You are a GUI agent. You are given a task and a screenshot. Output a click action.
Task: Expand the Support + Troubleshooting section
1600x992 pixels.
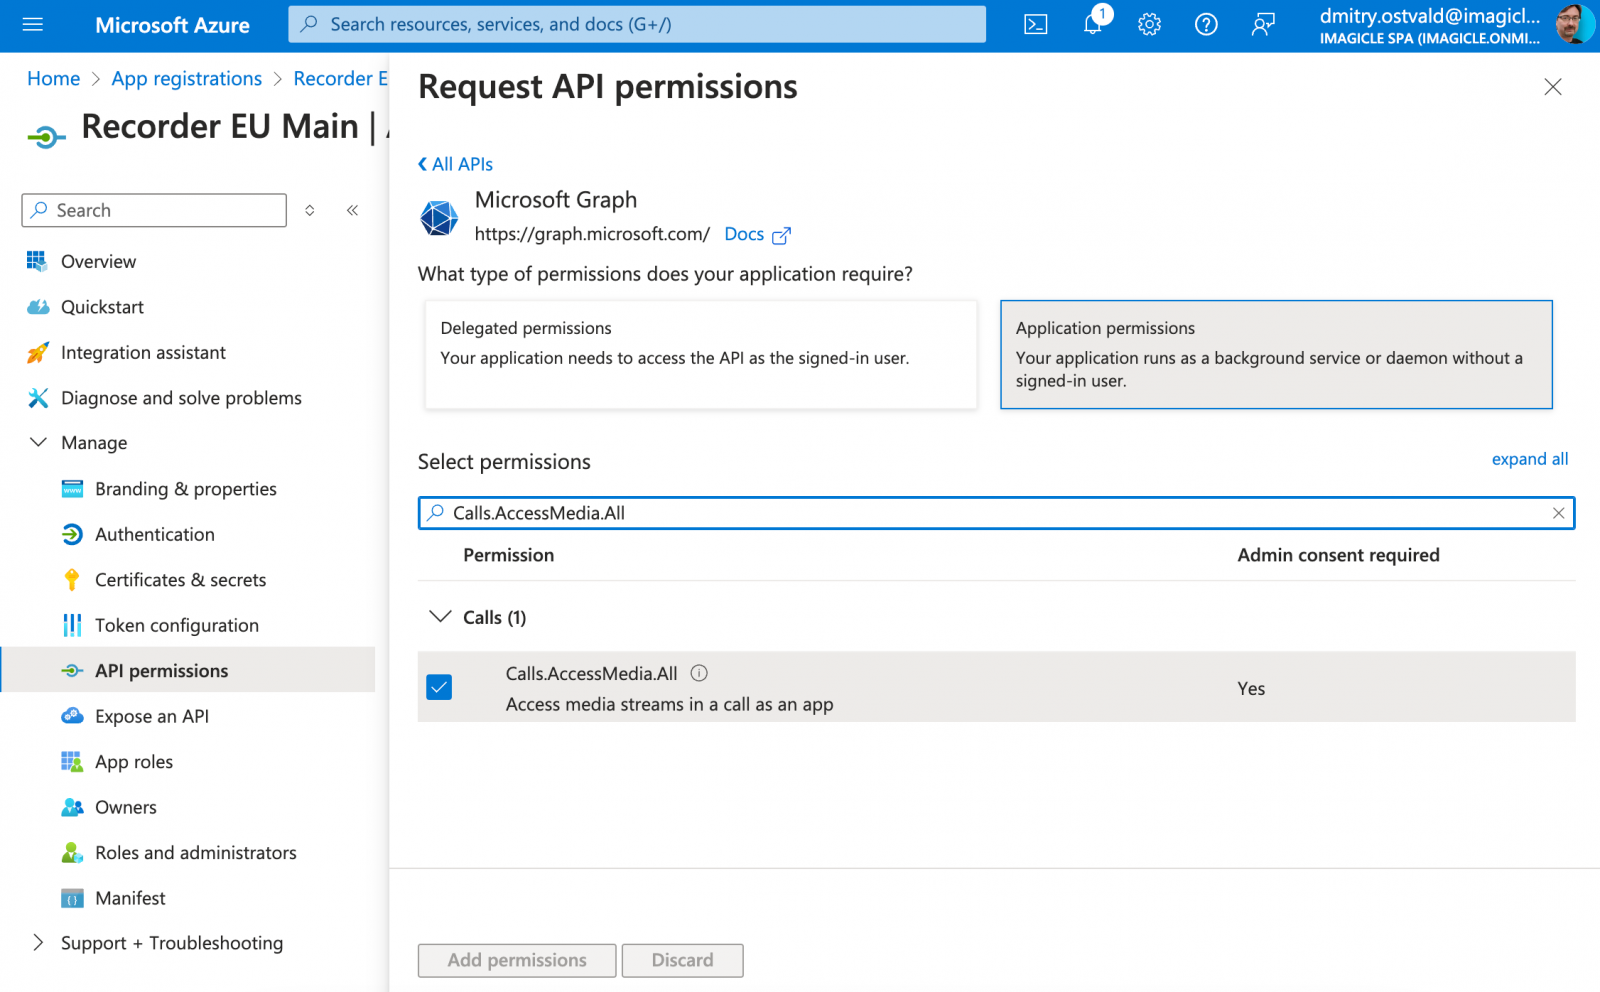click(39, 943)
